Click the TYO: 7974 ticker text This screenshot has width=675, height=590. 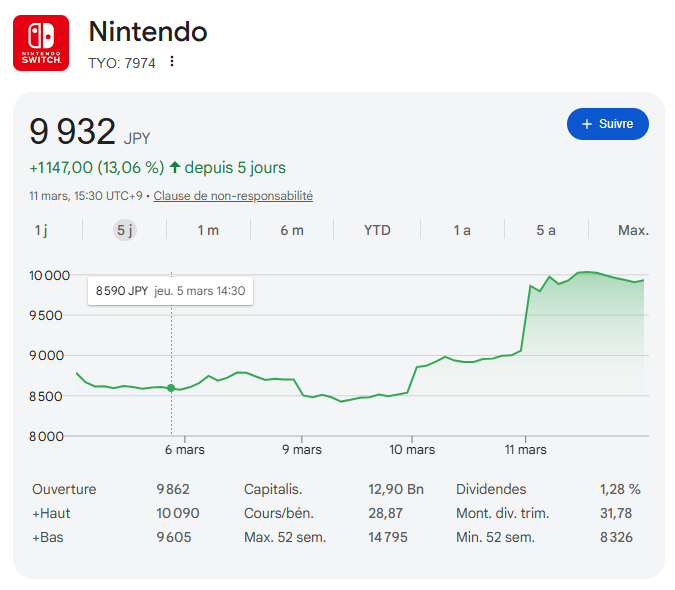tap(122, 63)
